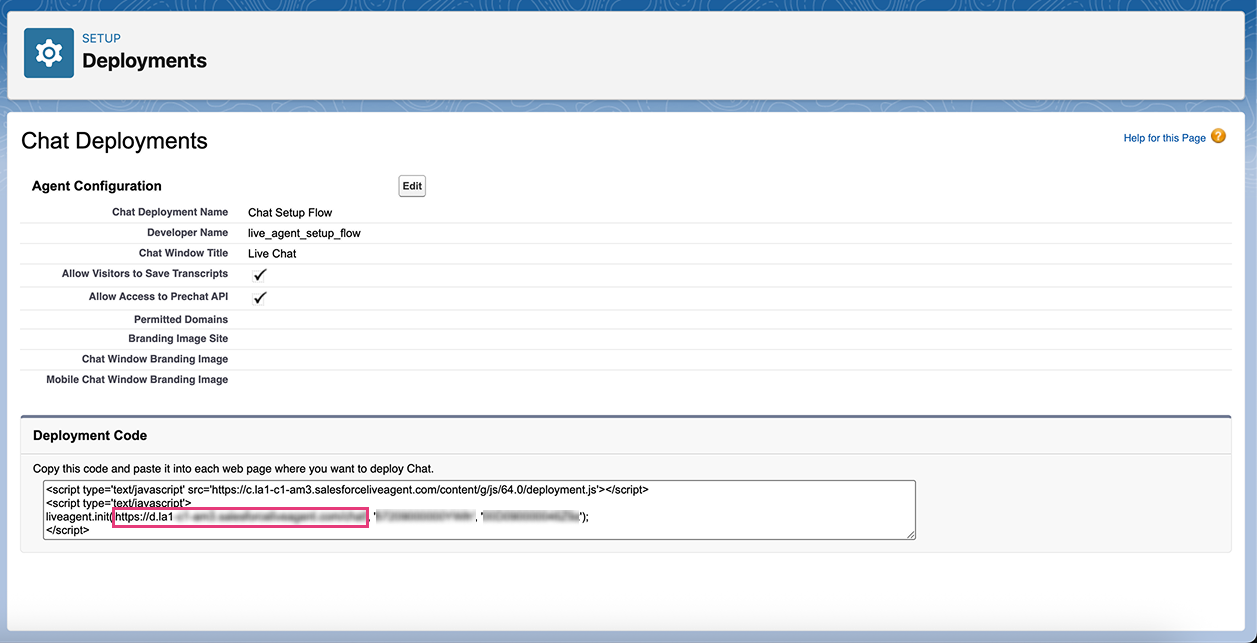Viewport: 1257px width, 643px height.
Task: Click the Save Transcripts checkmark
Action: pos(260,275)
